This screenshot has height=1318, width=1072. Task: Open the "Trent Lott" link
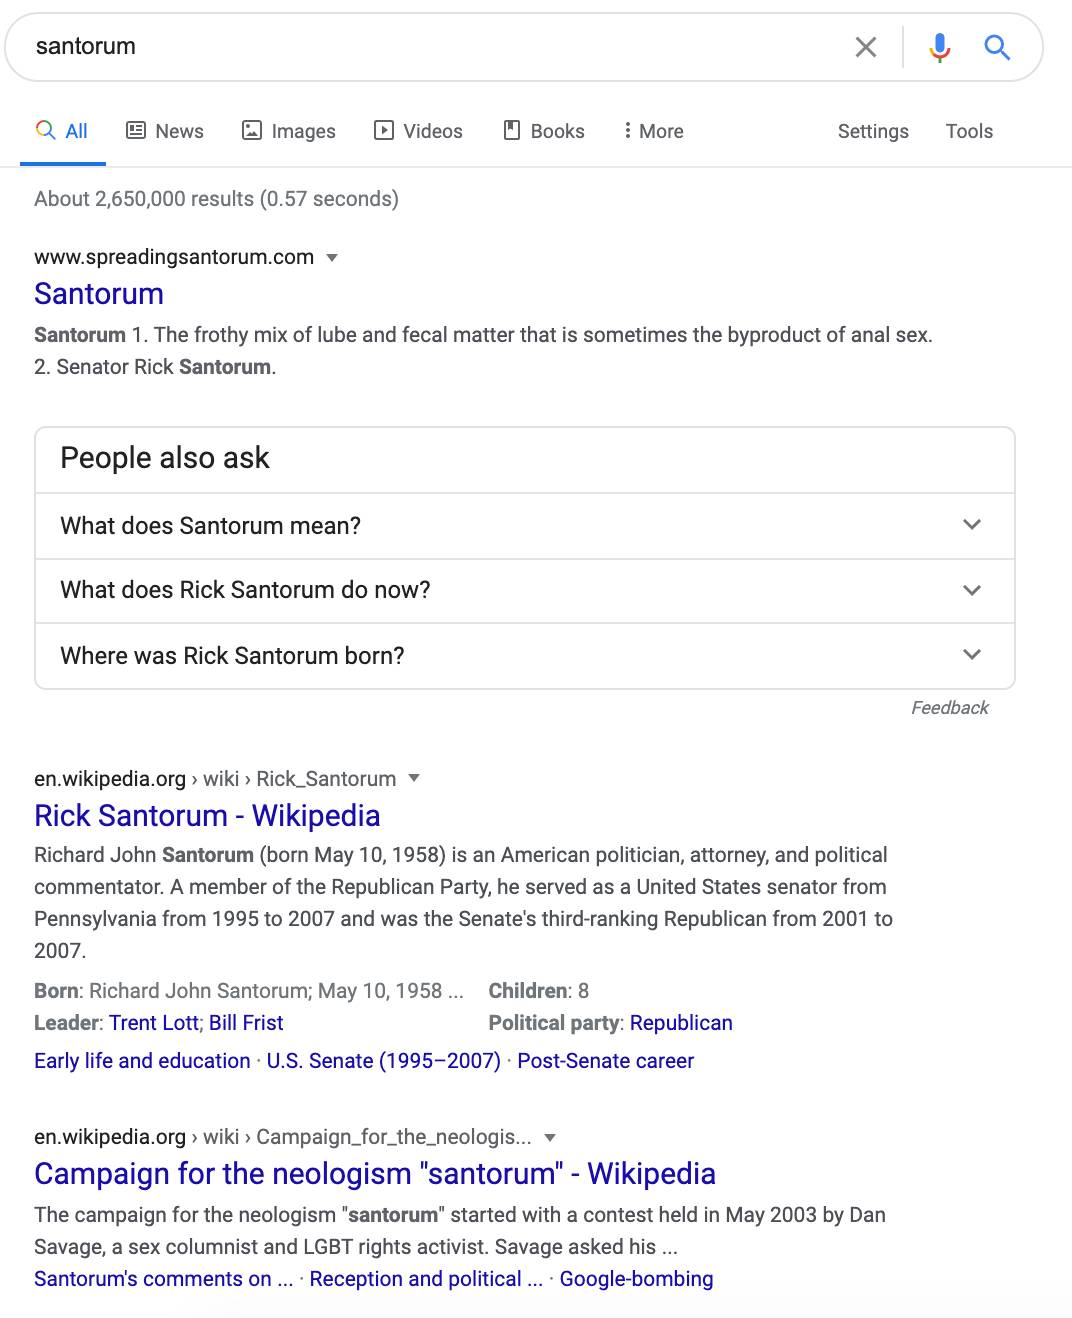click(x=154, y=1023)
